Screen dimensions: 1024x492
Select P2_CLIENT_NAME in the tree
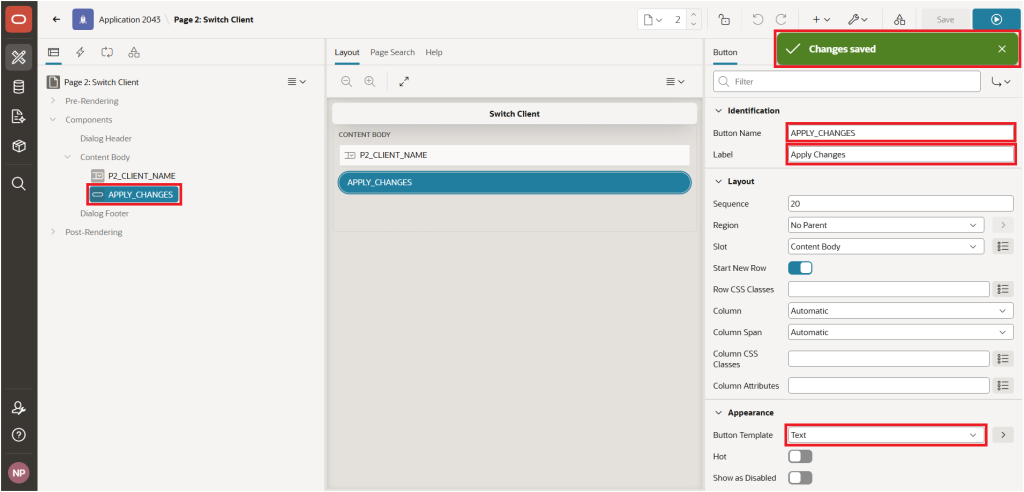coord(133,176)
